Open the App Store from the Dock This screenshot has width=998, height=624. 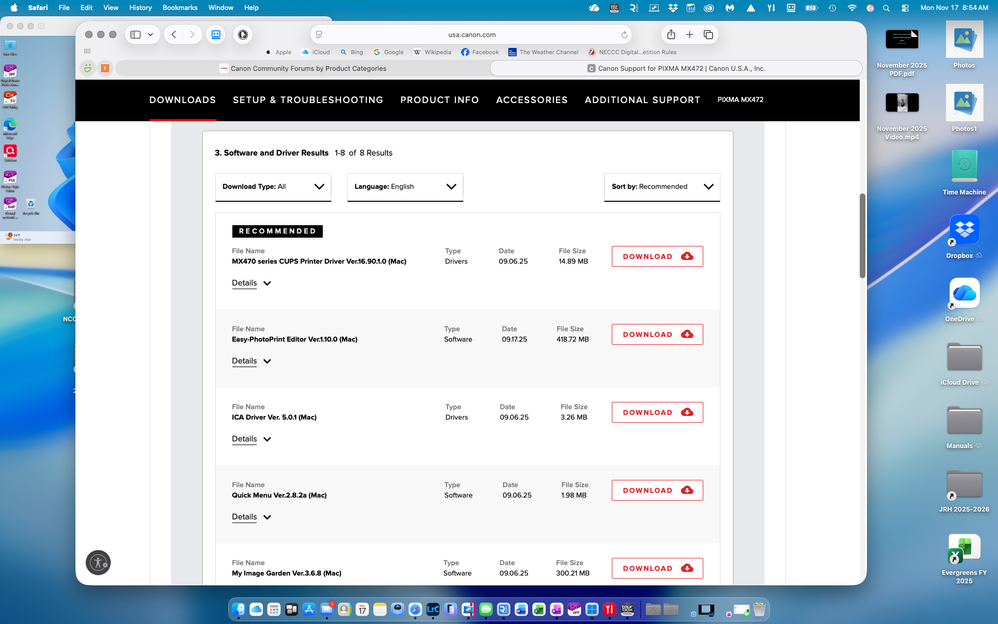(x=307, y=608)
